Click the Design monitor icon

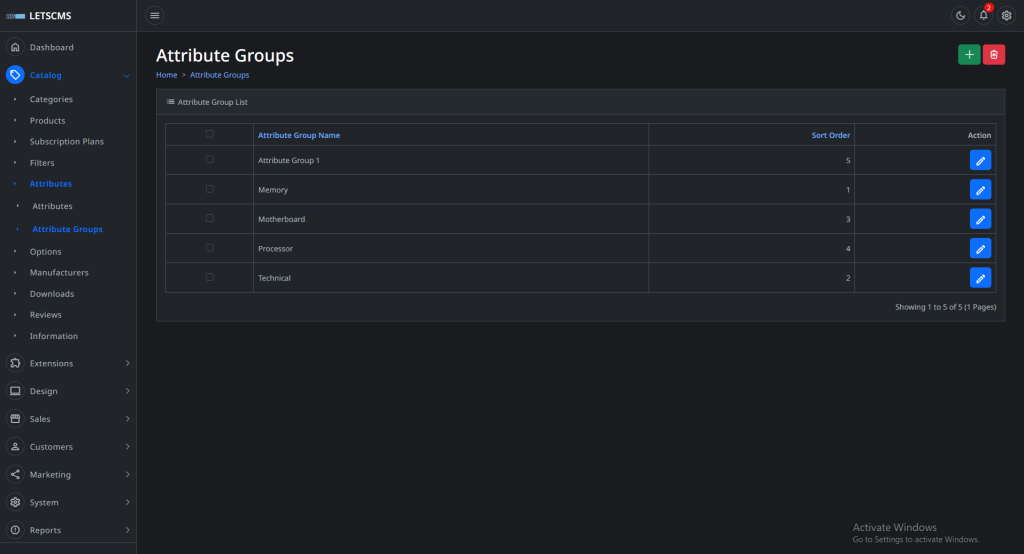coord(15,391)
